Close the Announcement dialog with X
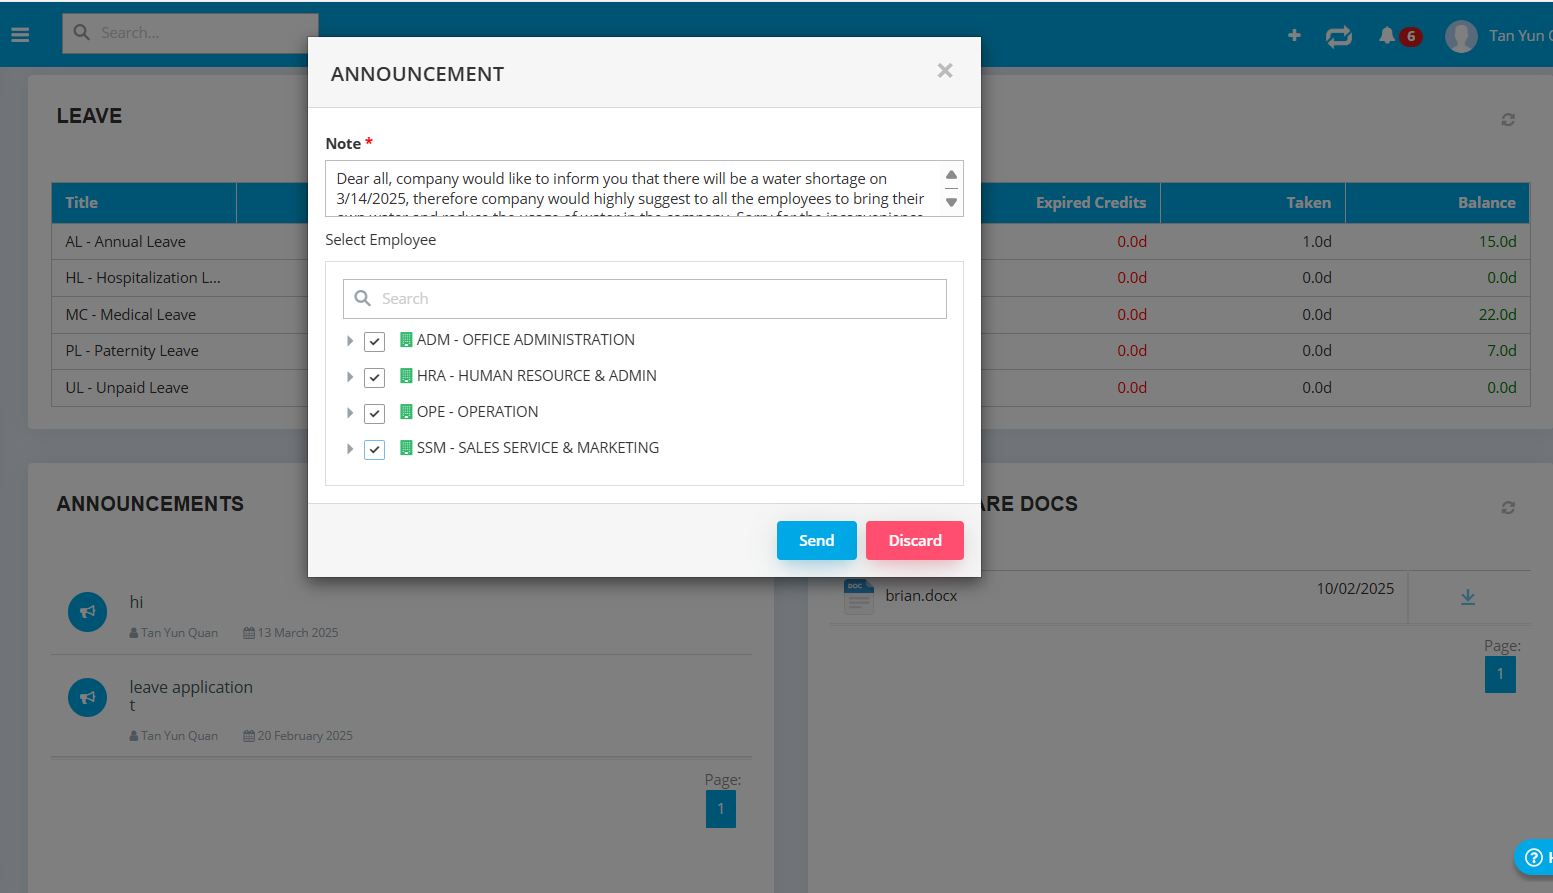The image size is (1553, 893). click(945, 71)
